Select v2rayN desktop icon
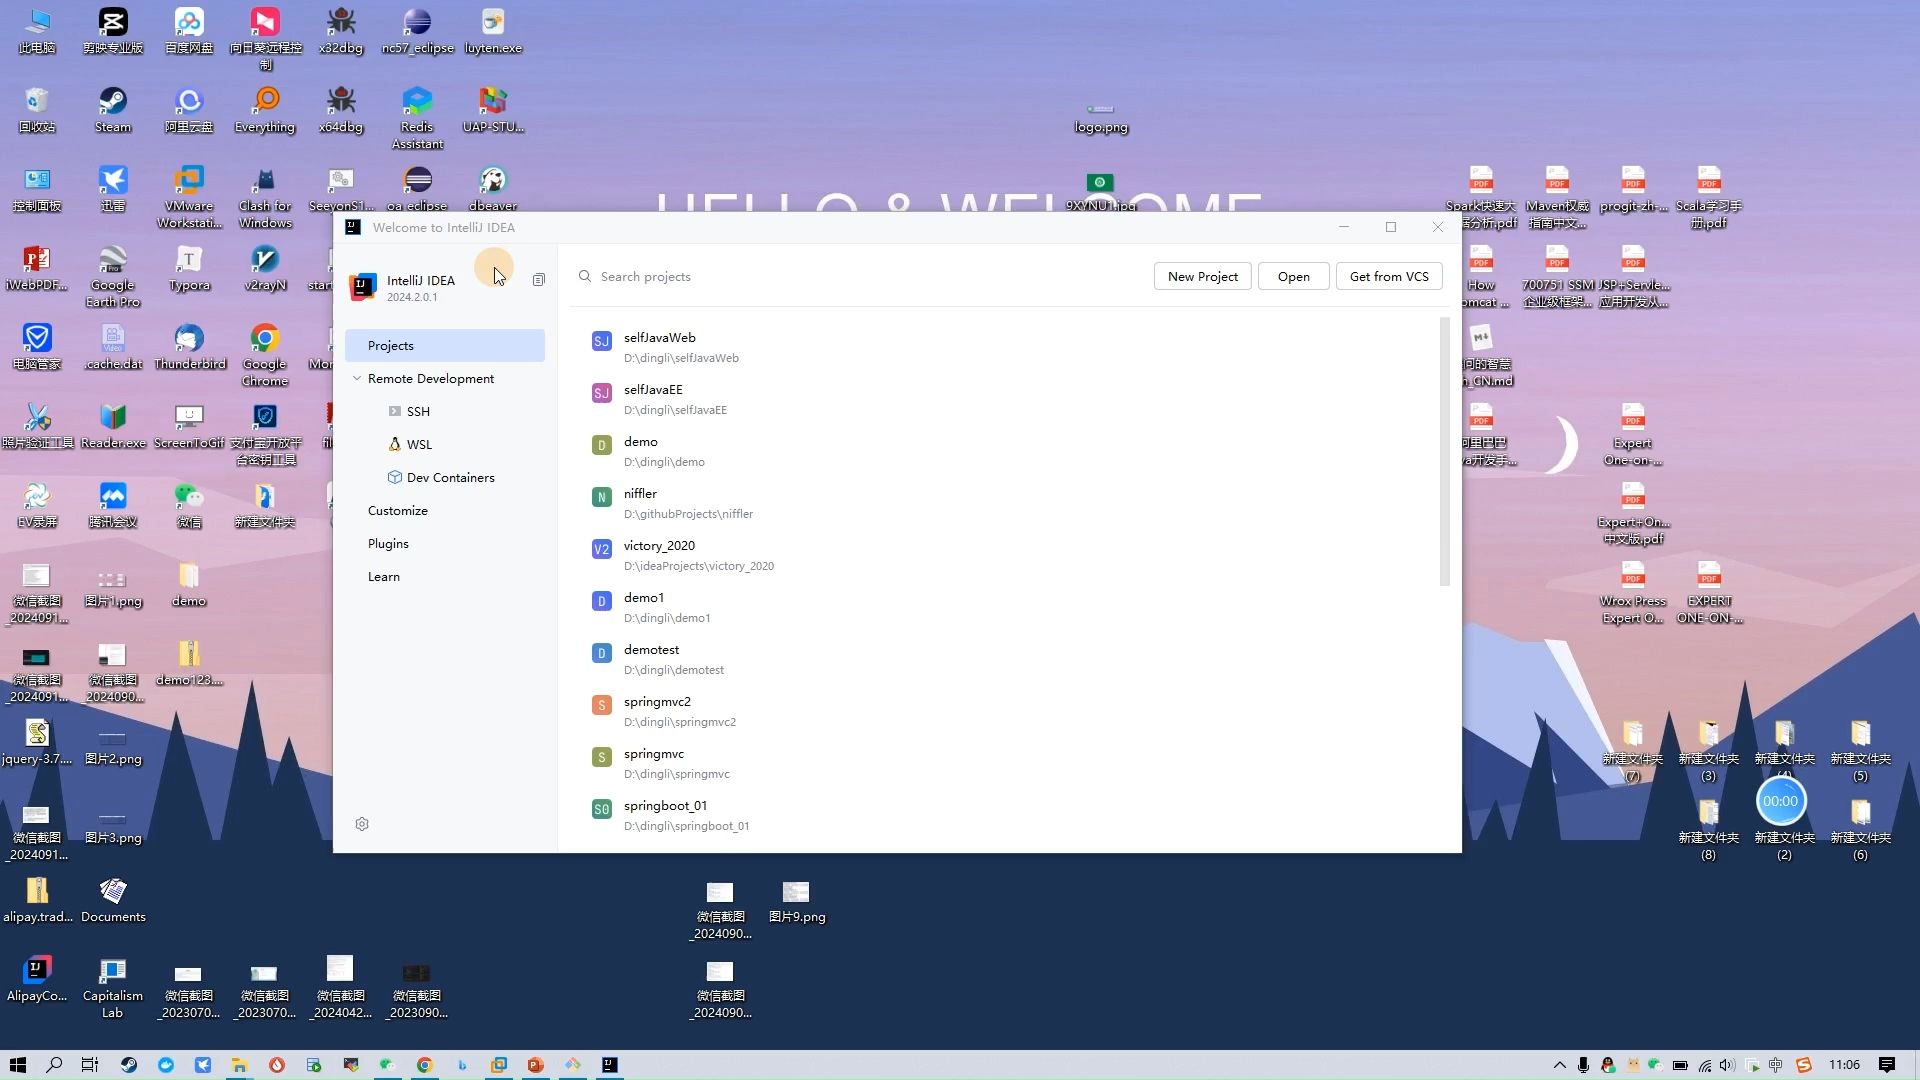1920x1080 pixels. pos(265,268)
